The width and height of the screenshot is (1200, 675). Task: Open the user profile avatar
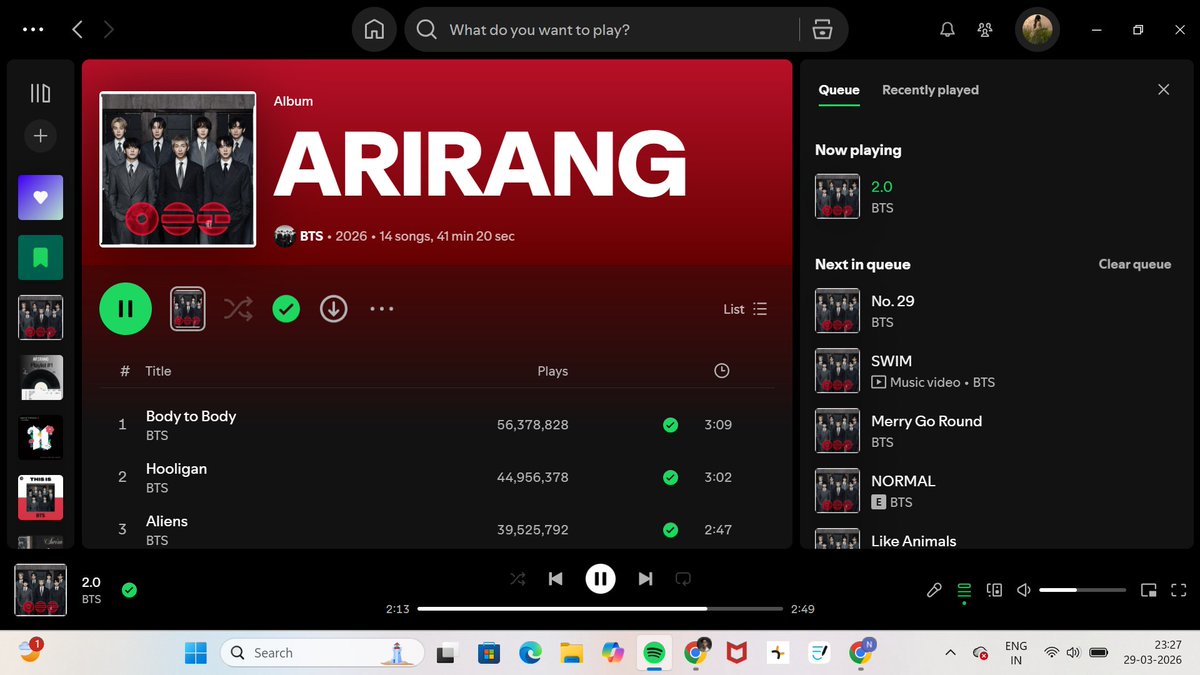point(1037,30)
